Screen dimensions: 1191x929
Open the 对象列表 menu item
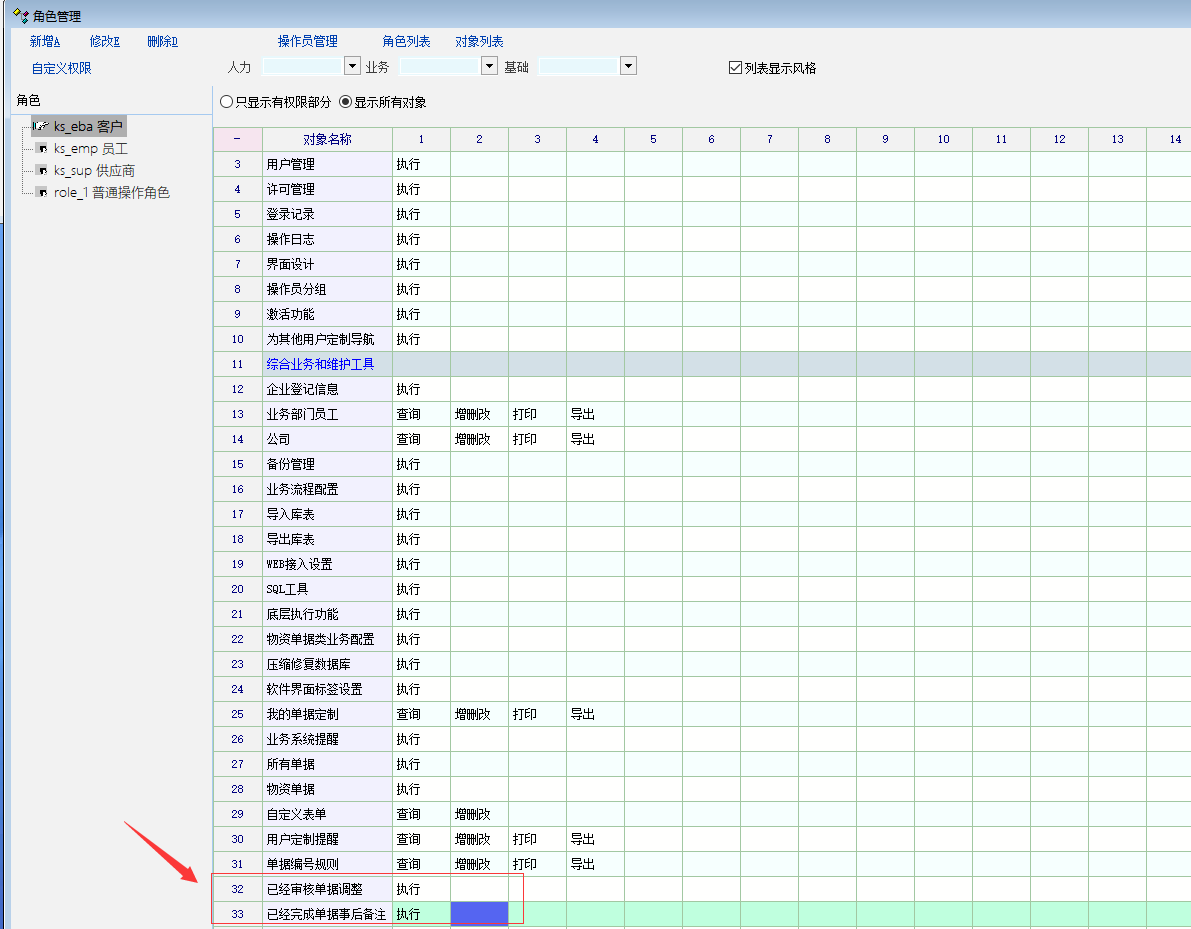click(479, 42)
